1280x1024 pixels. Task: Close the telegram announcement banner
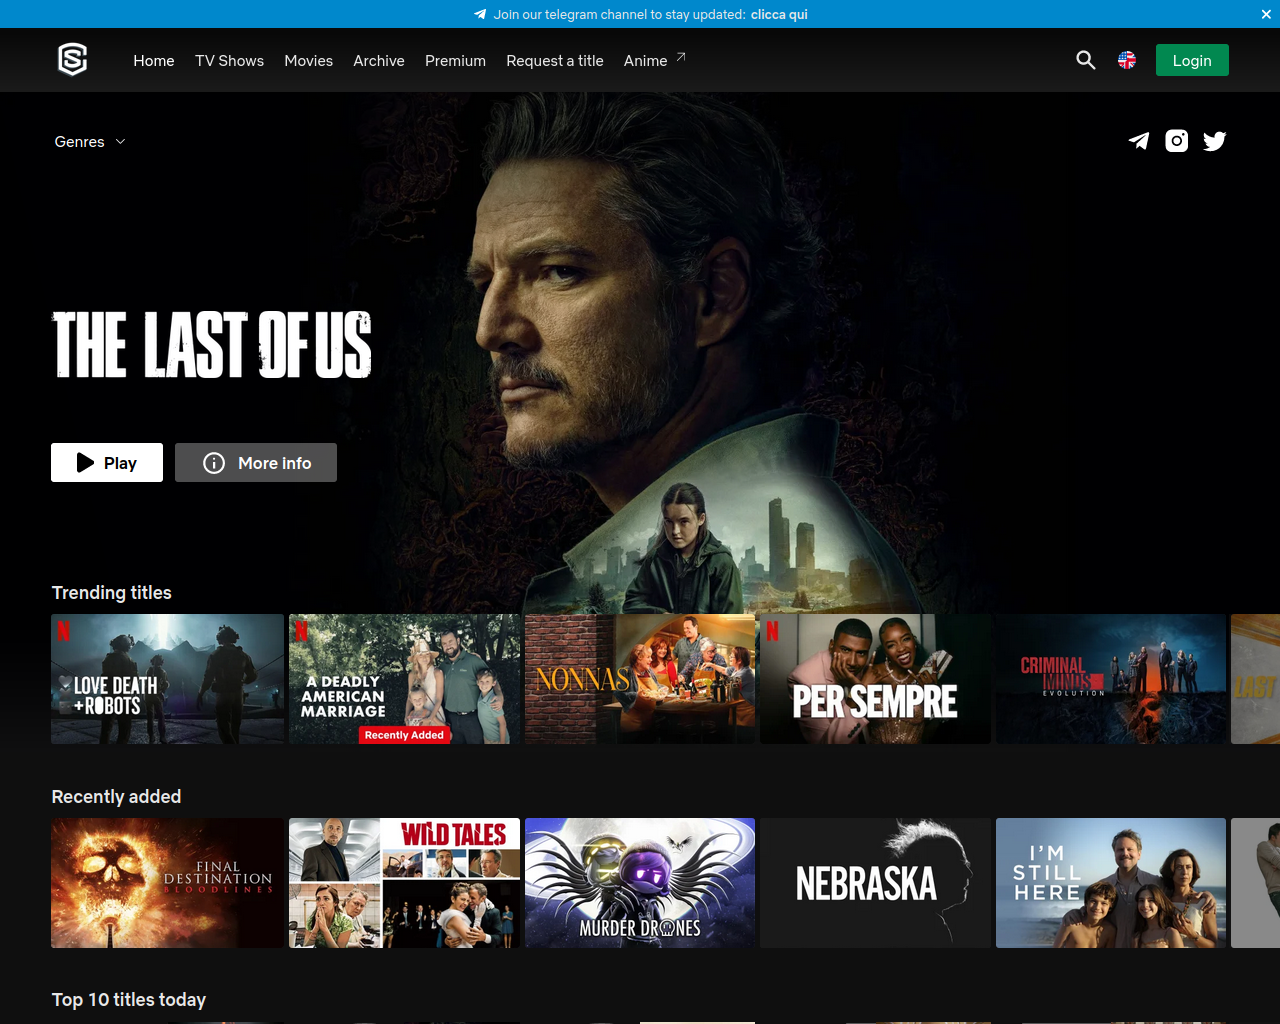(x=1266, y=14)
